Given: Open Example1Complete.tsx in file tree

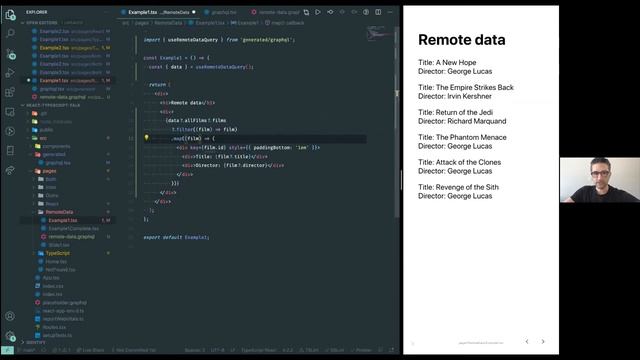Looking at the screenshot, I should point(73,228).
